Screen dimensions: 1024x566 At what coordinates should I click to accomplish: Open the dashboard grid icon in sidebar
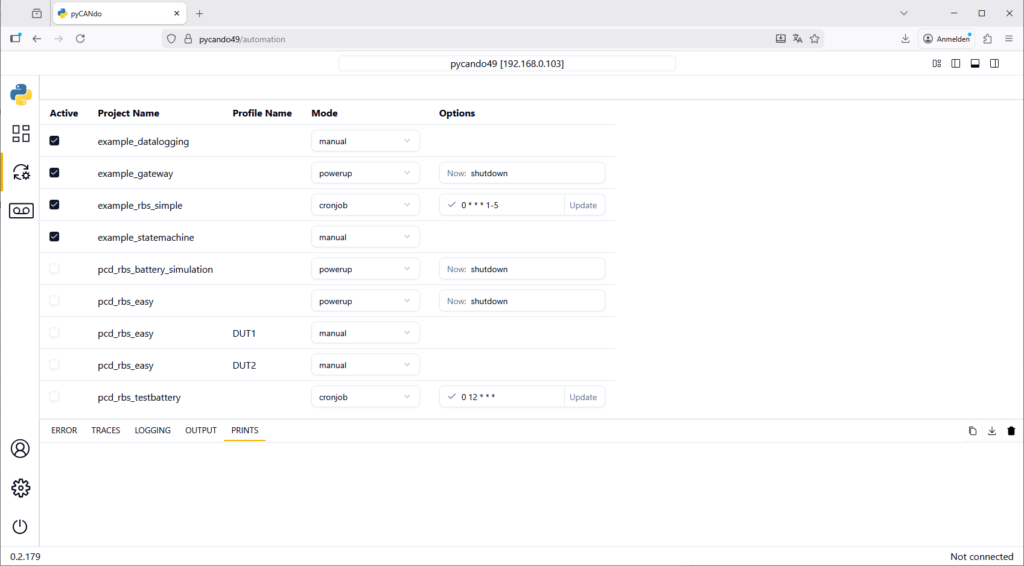pyautogui.click(x=20, y=133)
